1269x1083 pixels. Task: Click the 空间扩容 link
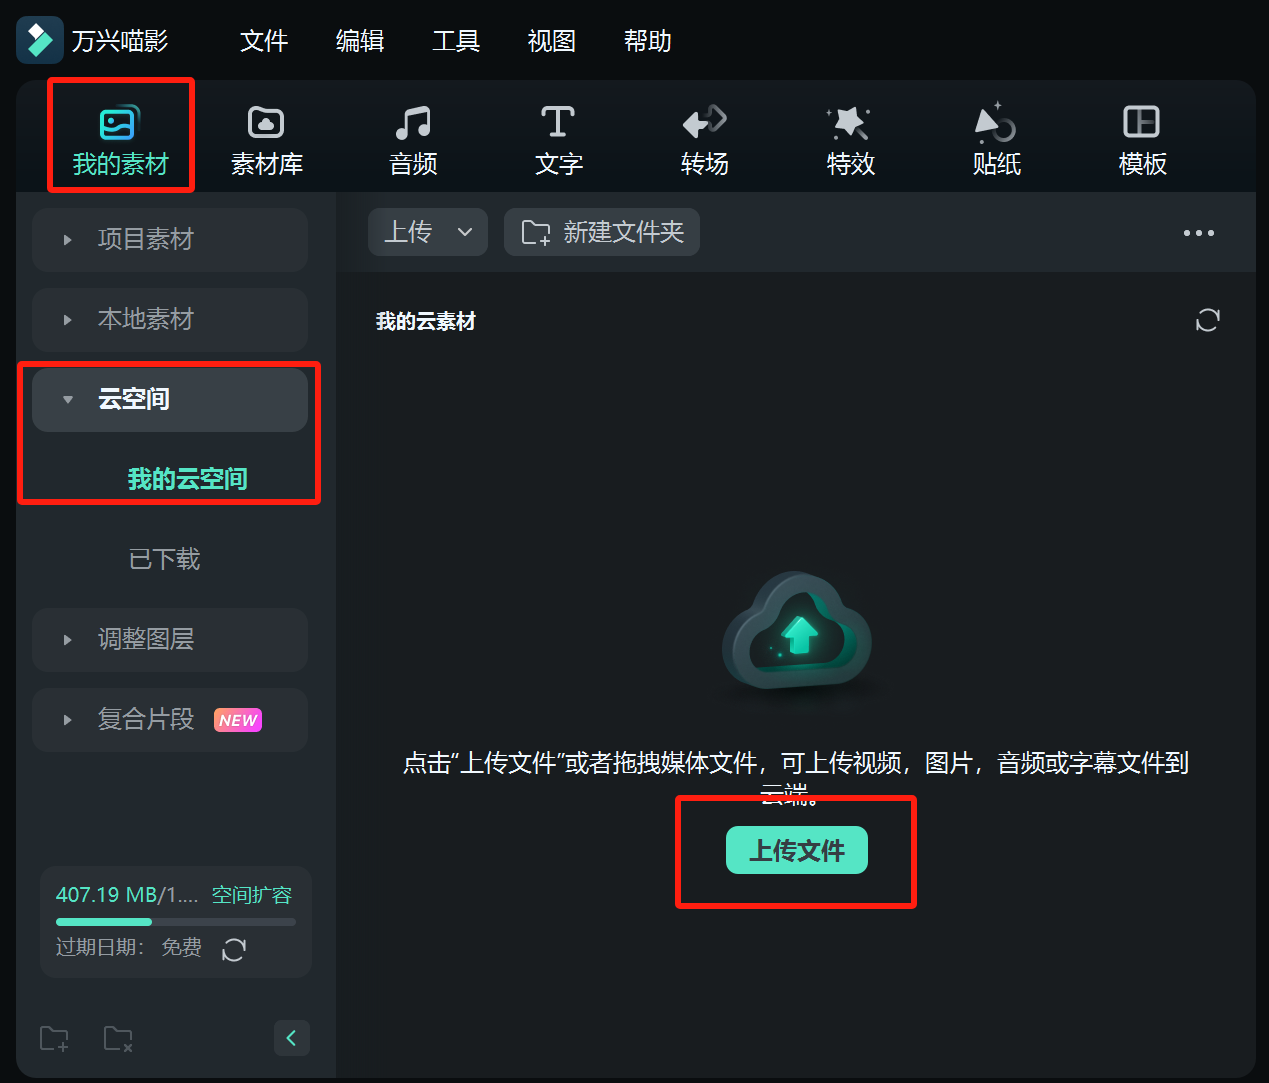[251, 895]
